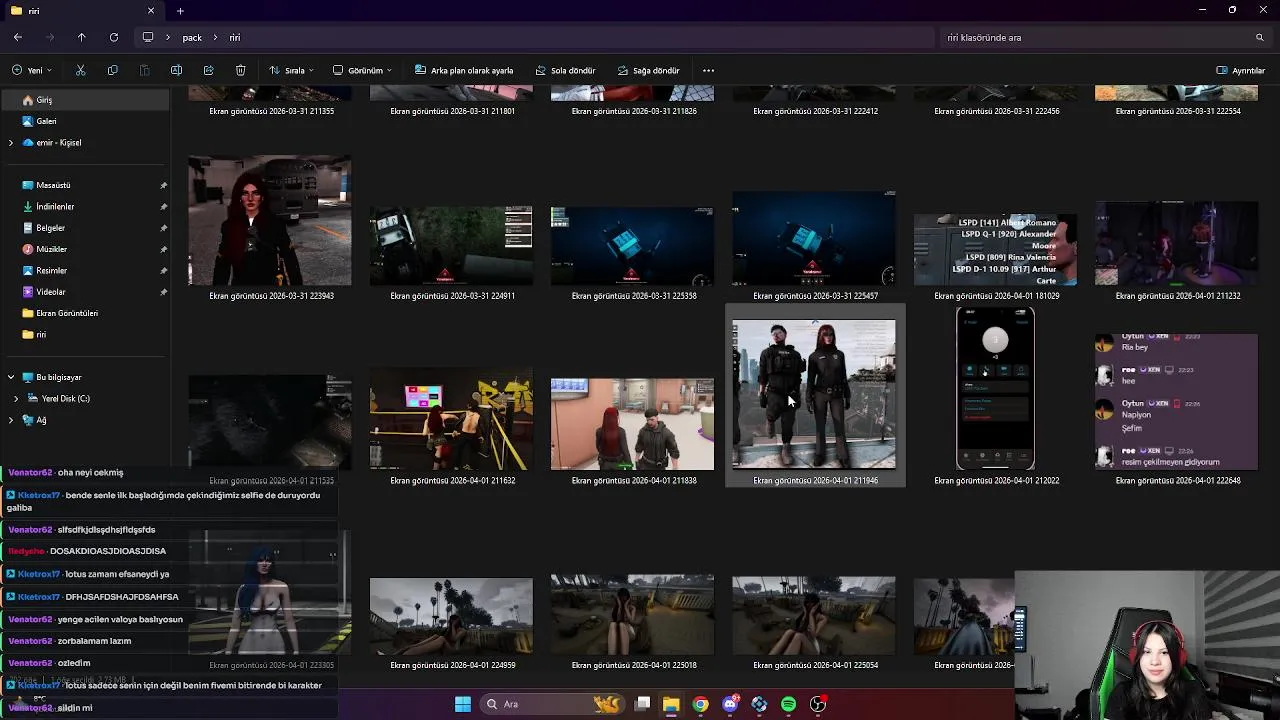Toggle the Ayrıntılar details pane
Viewport: 1280px width, 720px height.
pyautogui.click(x=1240, y=71)
